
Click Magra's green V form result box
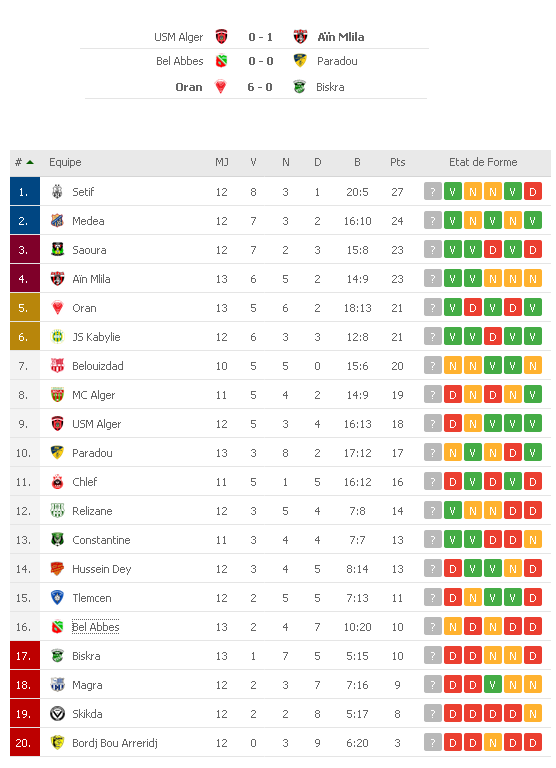coord(492,685)
